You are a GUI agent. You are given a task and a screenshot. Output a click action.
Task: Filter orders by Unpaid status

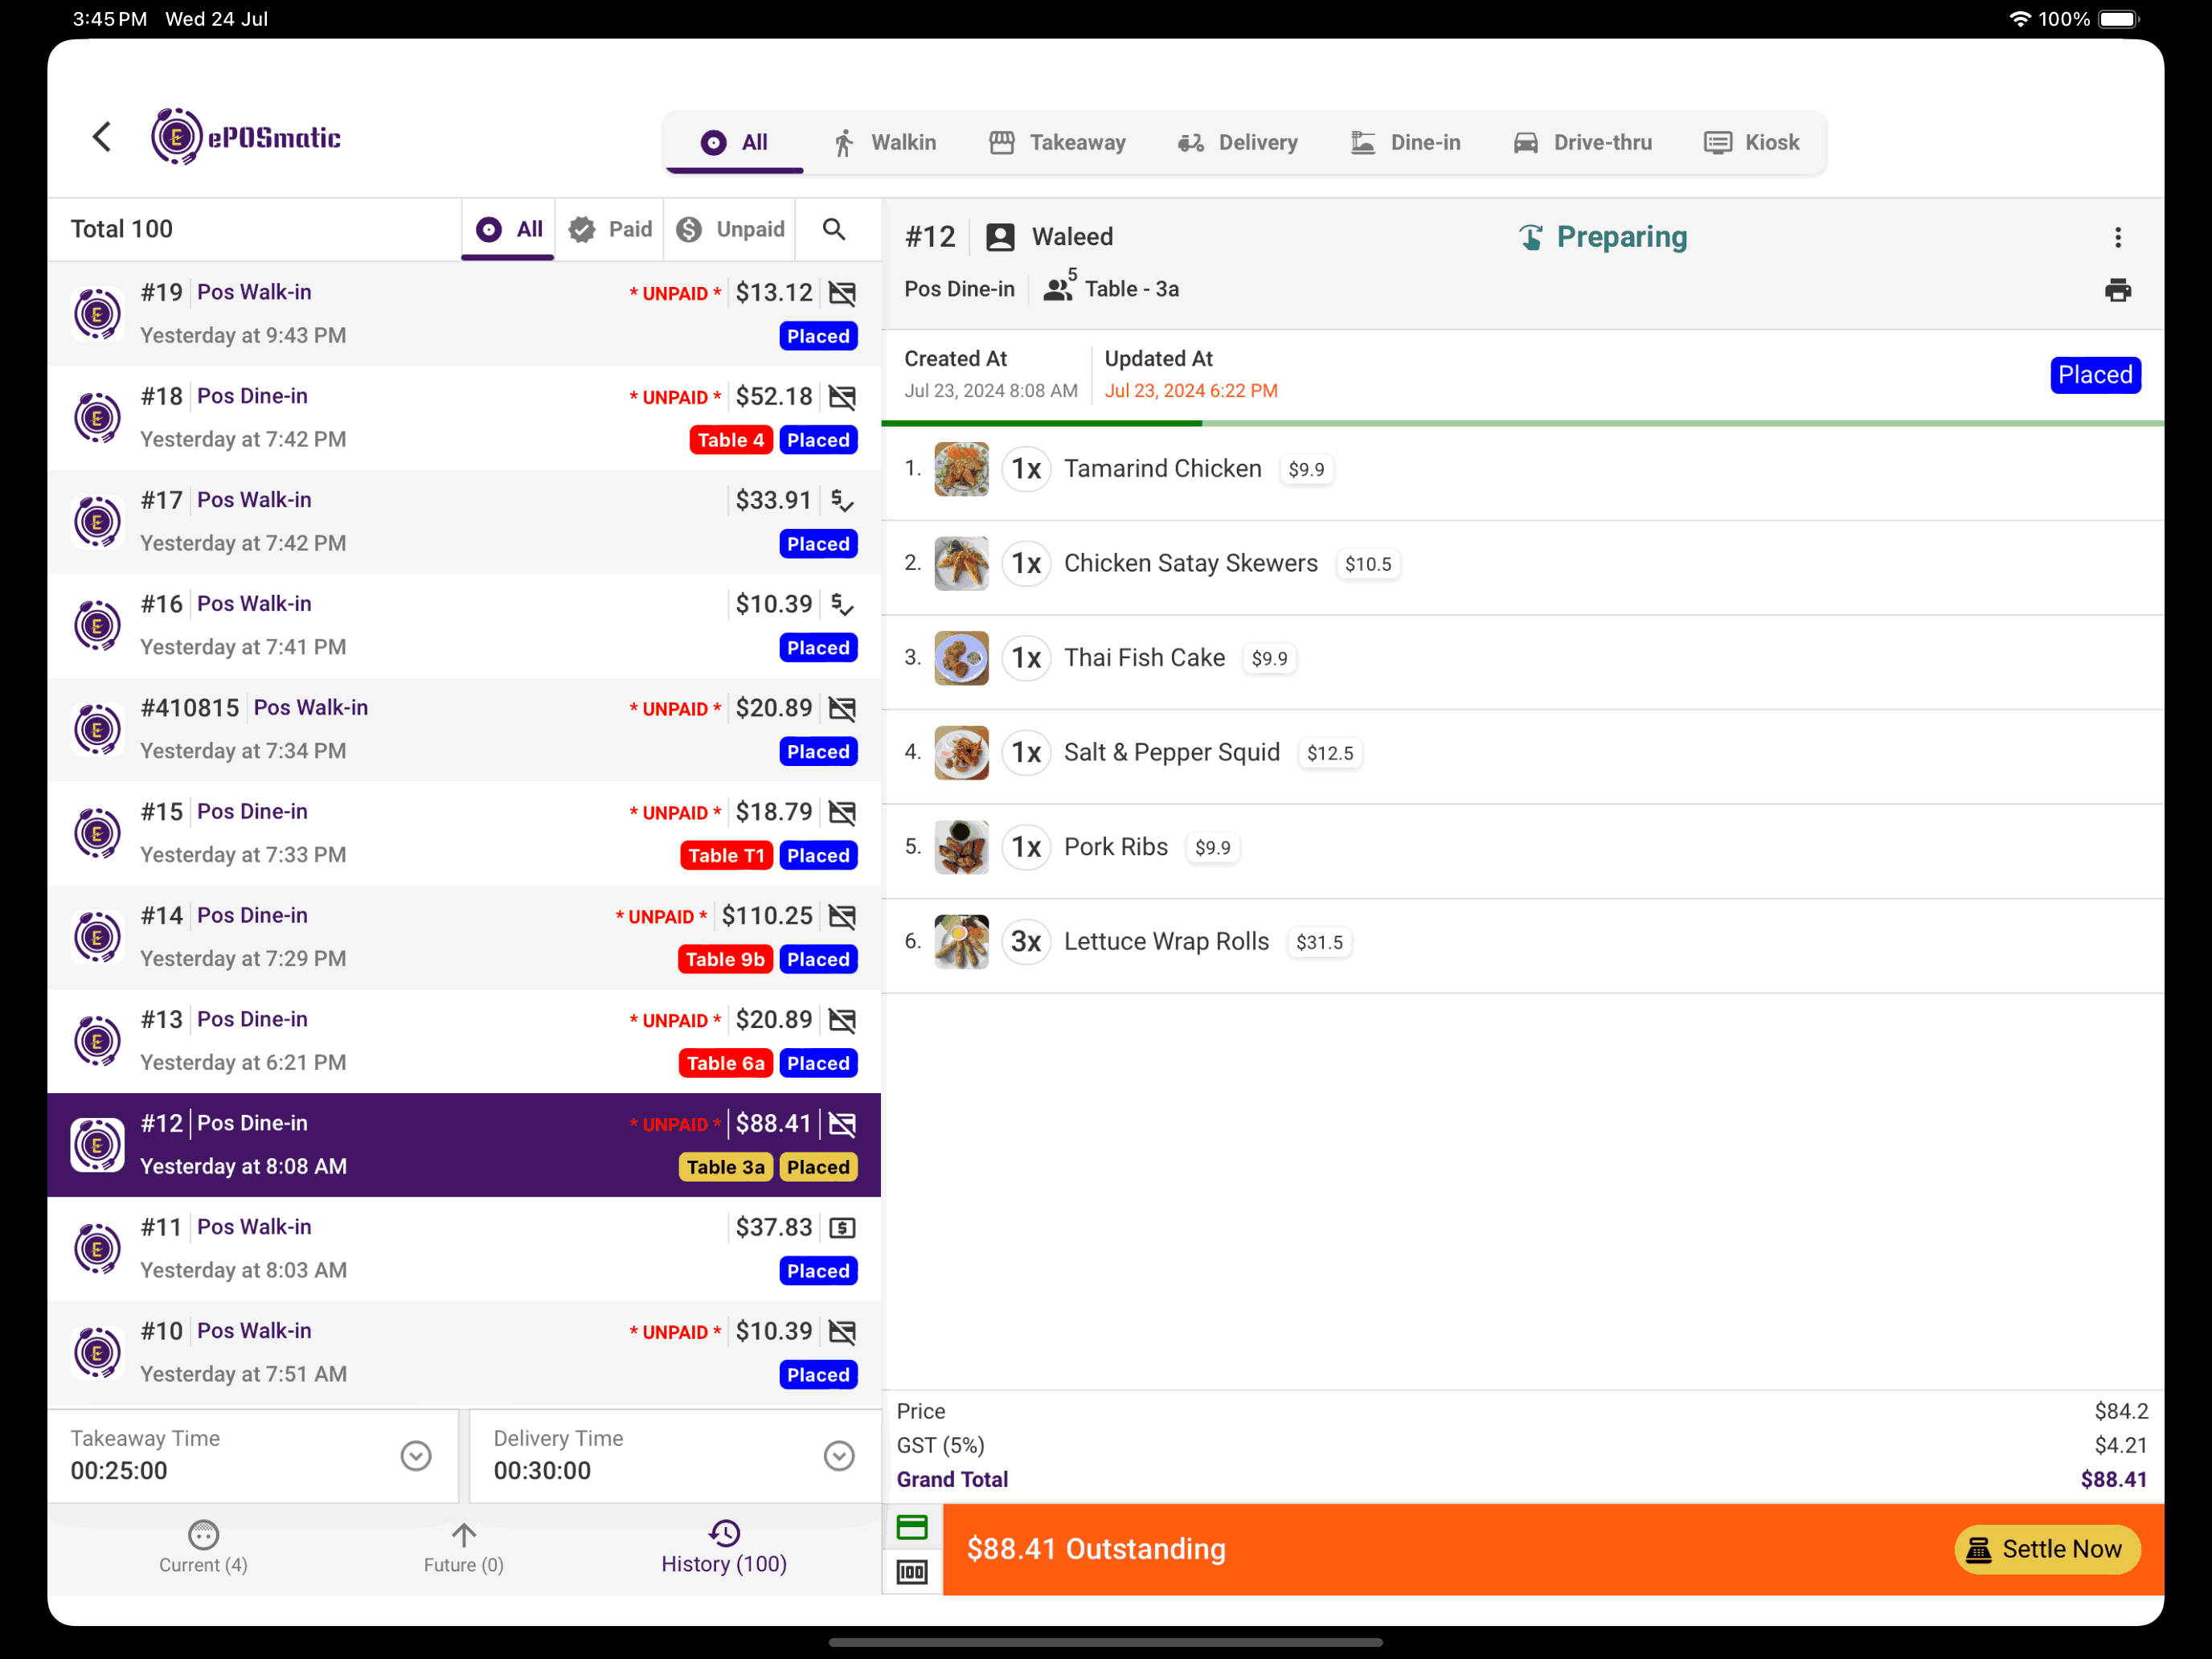coord(731,229)
